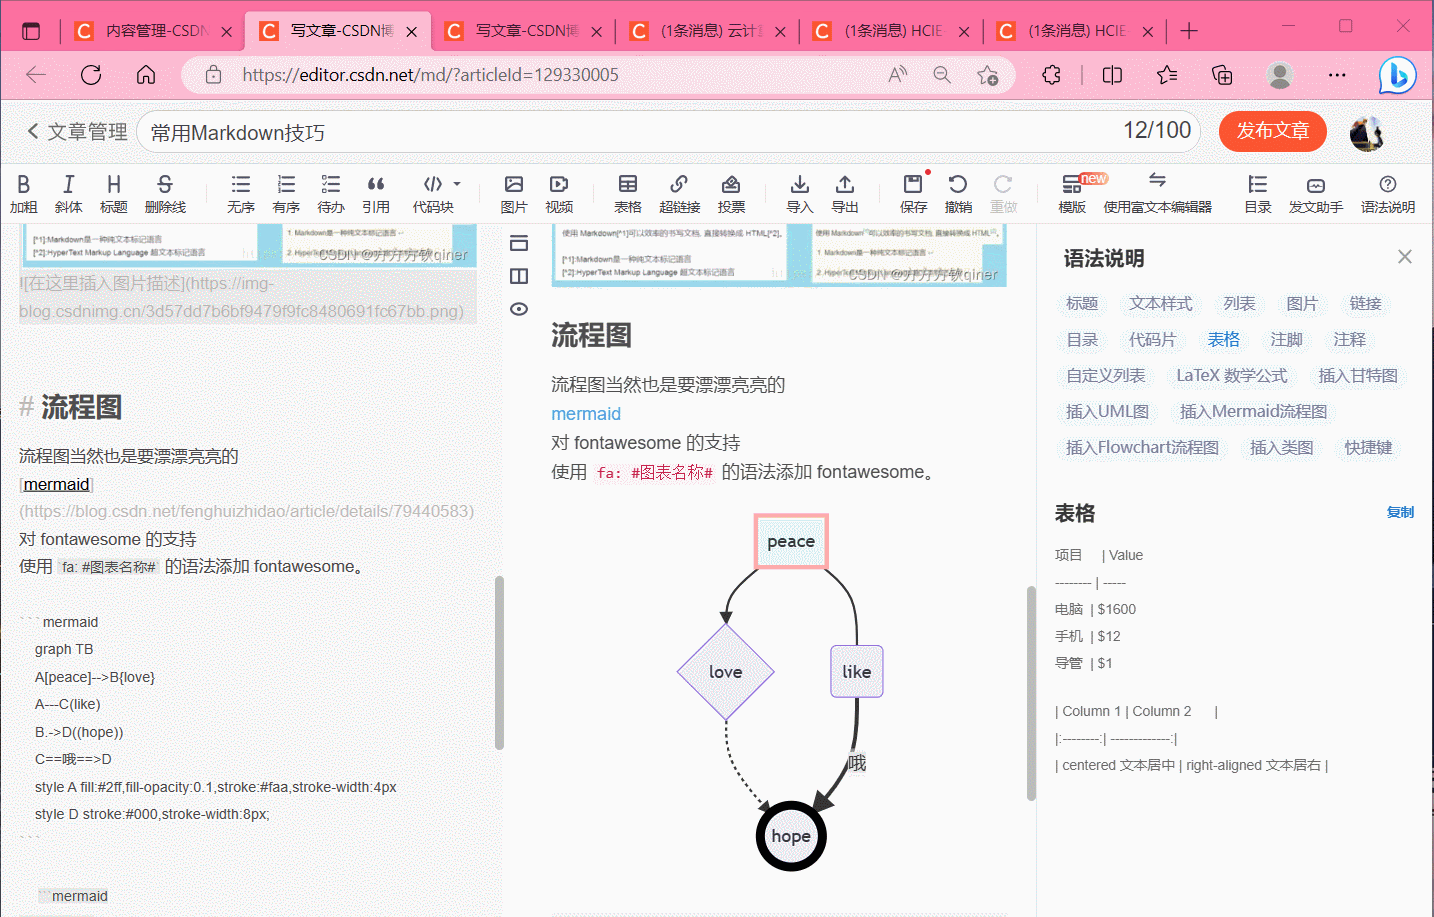1434x917 pixels.
Task: Insert a poll with 投票
Action: [731, 194]
